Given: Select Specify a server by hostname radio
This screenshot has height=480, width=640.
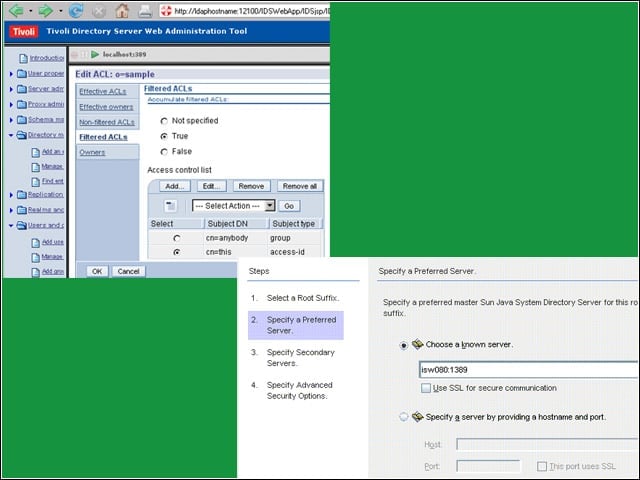Looking at the screenshot, I should tap(404, 417).
